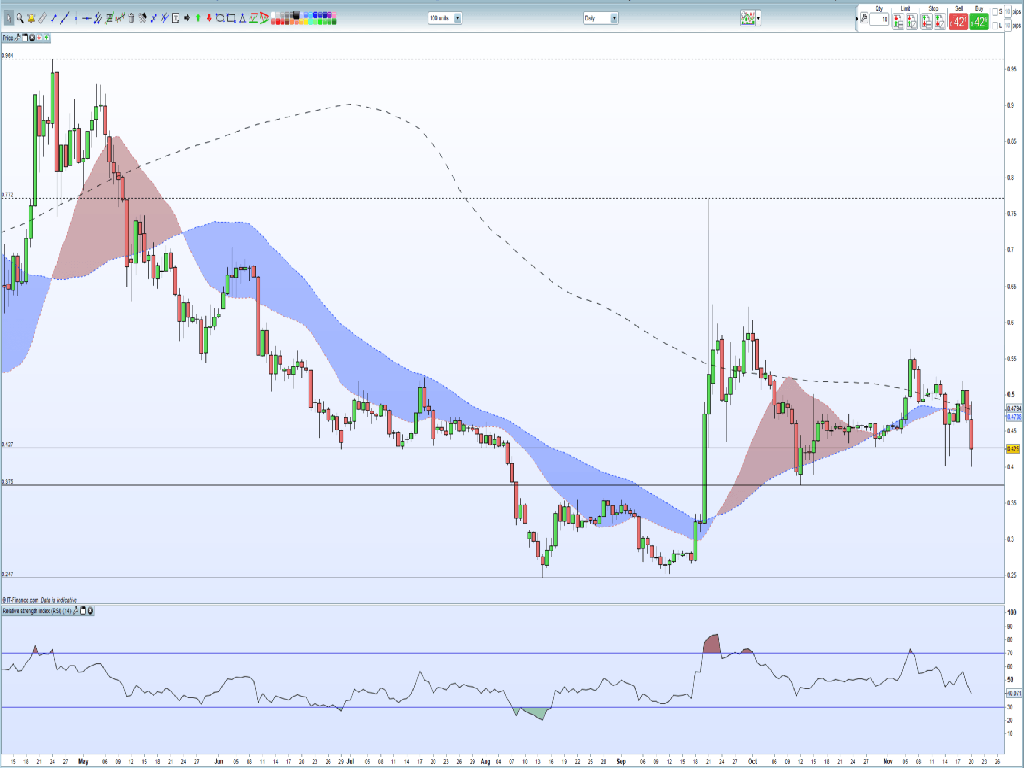Click the Qty quantity input field
Image resolution: width=1024 pixels, height=768 pixels.
coord(880,21)
